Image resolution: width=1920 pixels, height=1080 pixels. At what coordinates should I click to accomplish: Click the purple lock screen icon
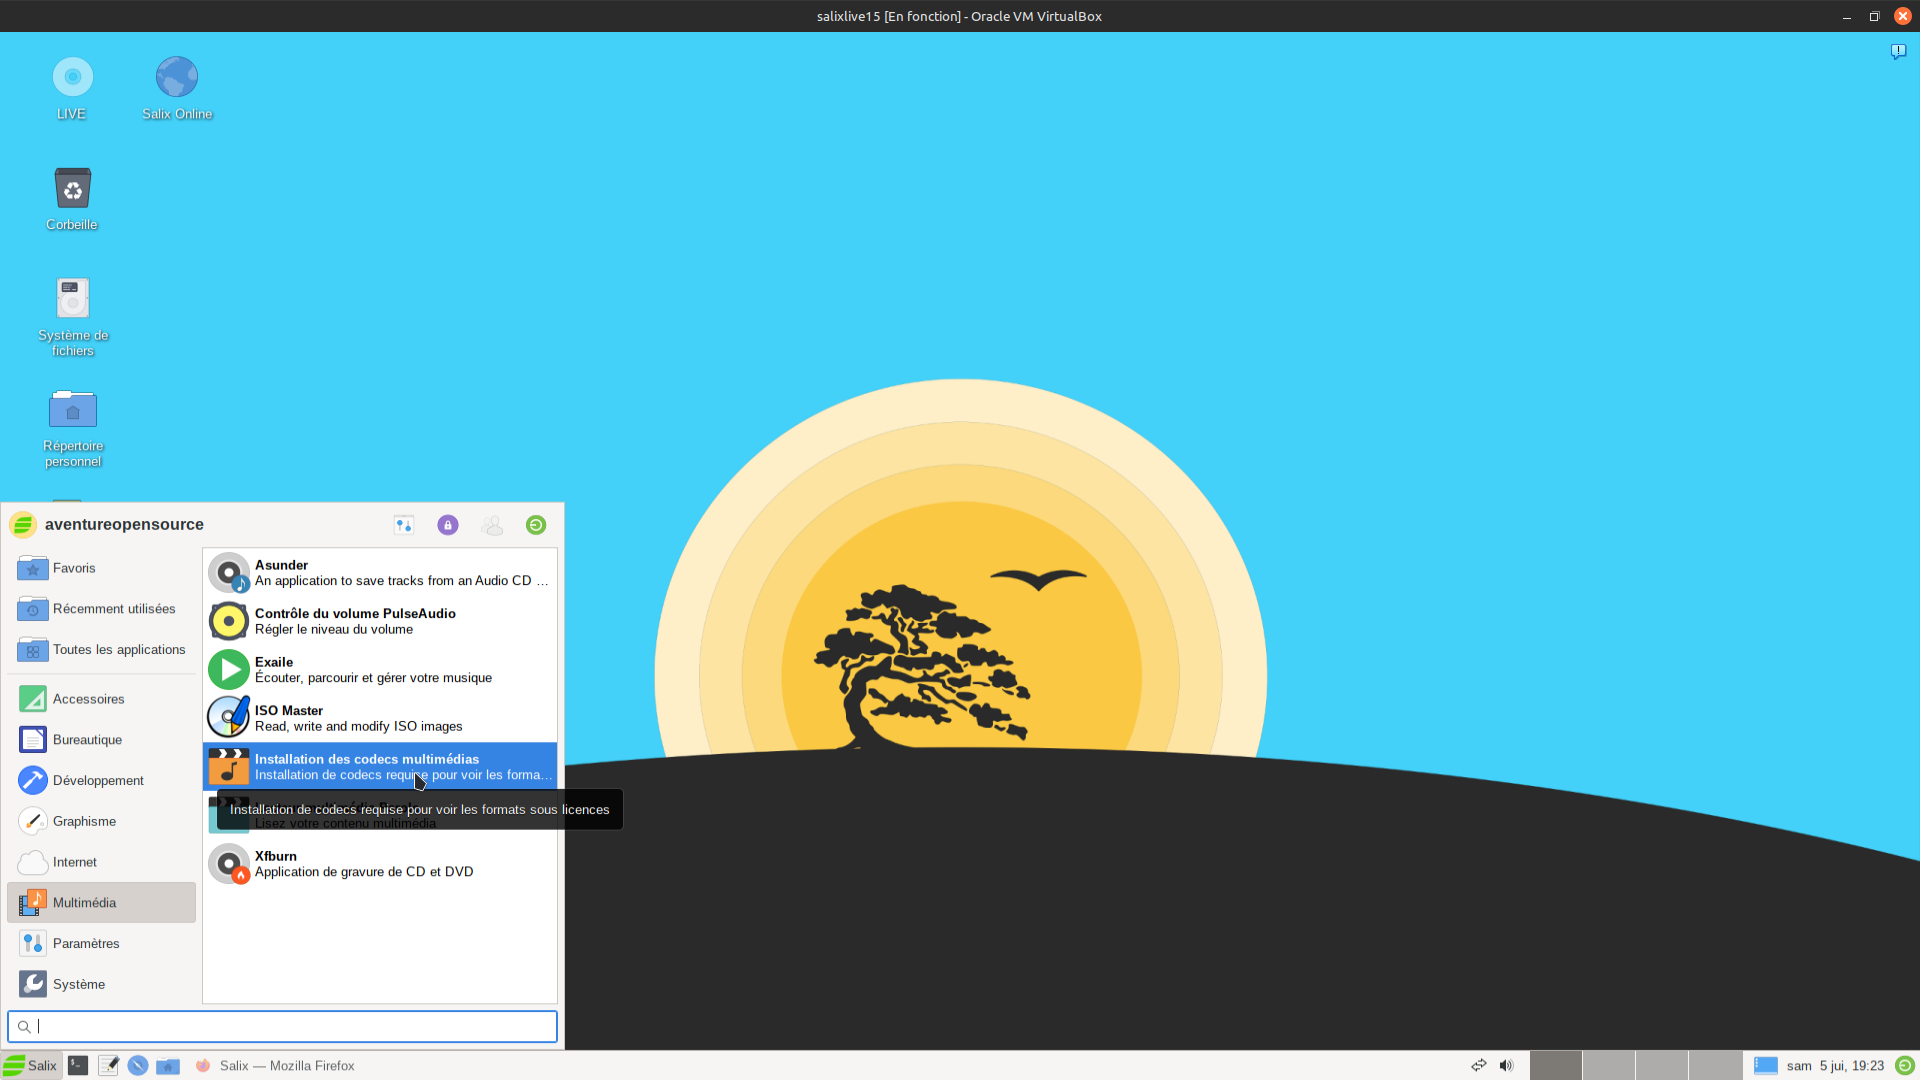[448, 525]
